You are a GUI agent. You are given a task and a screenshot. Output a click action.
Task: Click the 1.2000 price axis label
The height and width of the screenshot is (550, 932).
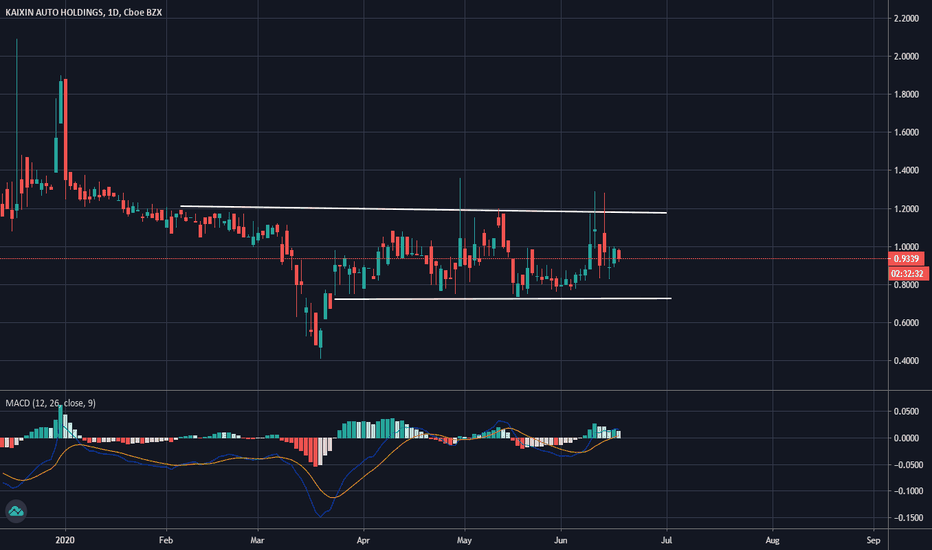[x=906, y=209]
